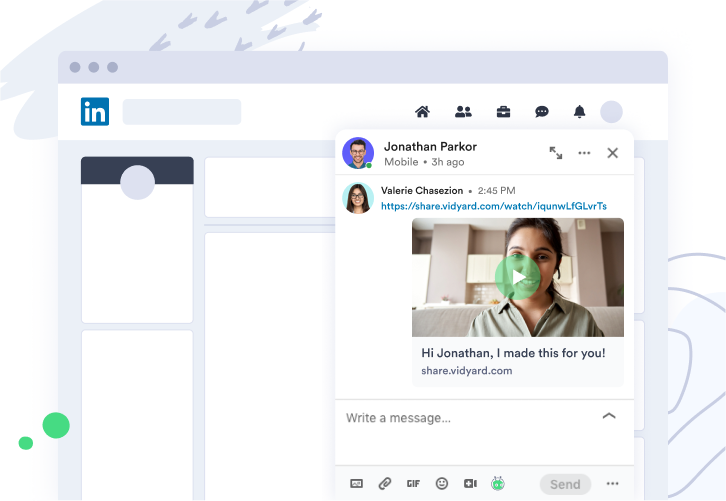The height and width of the screenshot is (501, 726).
Task: Start a video meeting via camera icon
Action: [470, 484]
